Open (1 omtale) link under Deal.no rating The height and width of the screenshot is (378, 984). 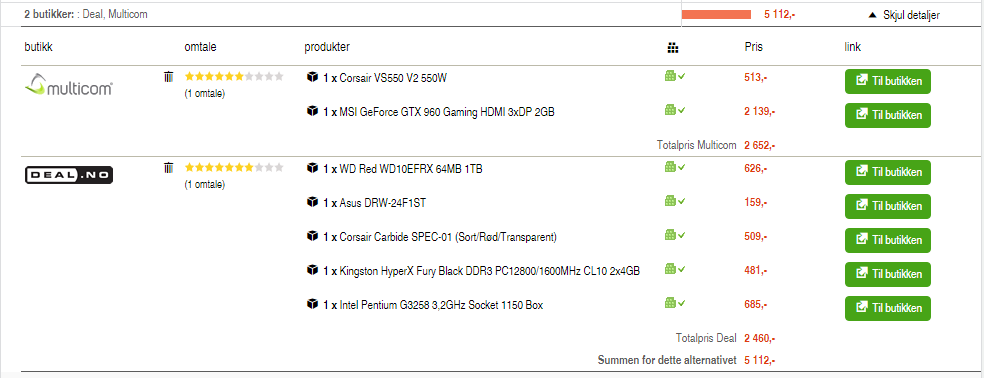point(205,185)
